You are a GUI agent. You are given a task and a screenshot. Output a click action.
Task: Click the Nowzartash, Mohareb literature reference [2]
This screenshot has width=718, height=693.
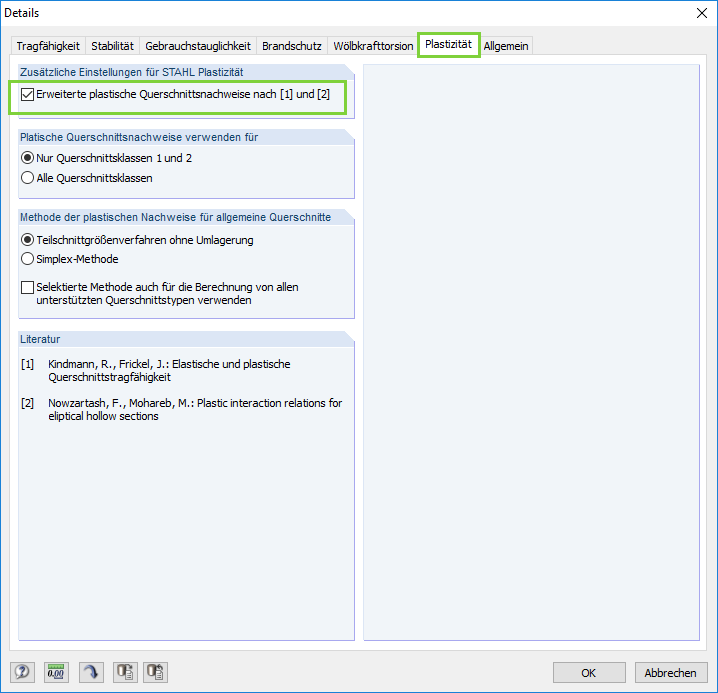(x=182, y=409)
